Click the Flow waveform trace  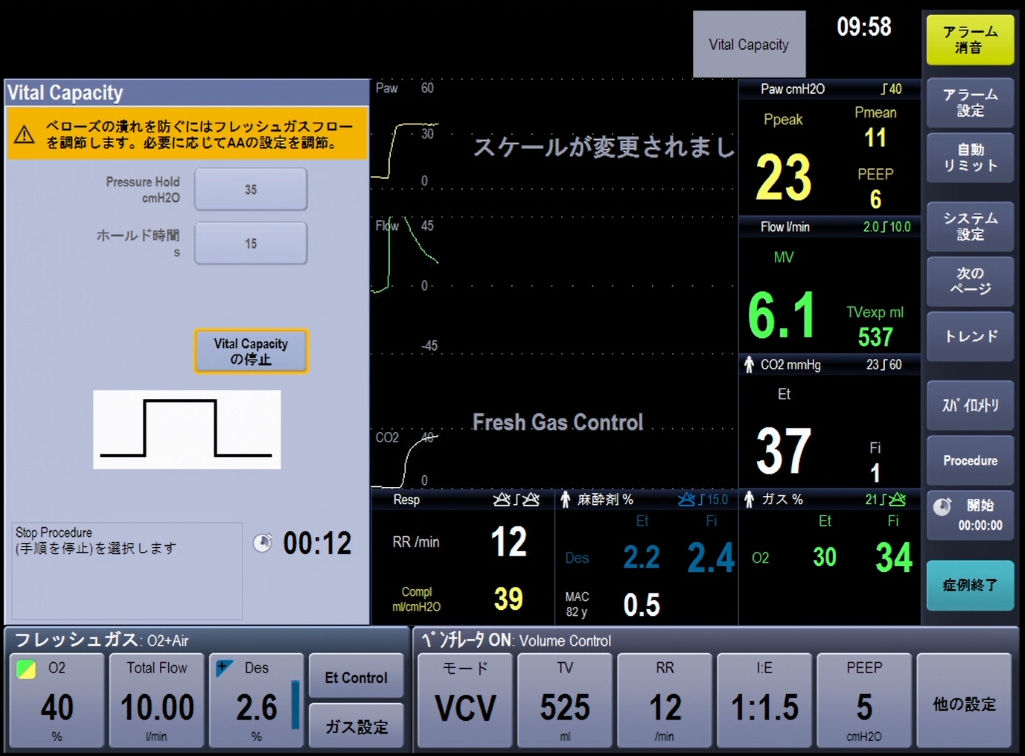(x=404, y=254)
